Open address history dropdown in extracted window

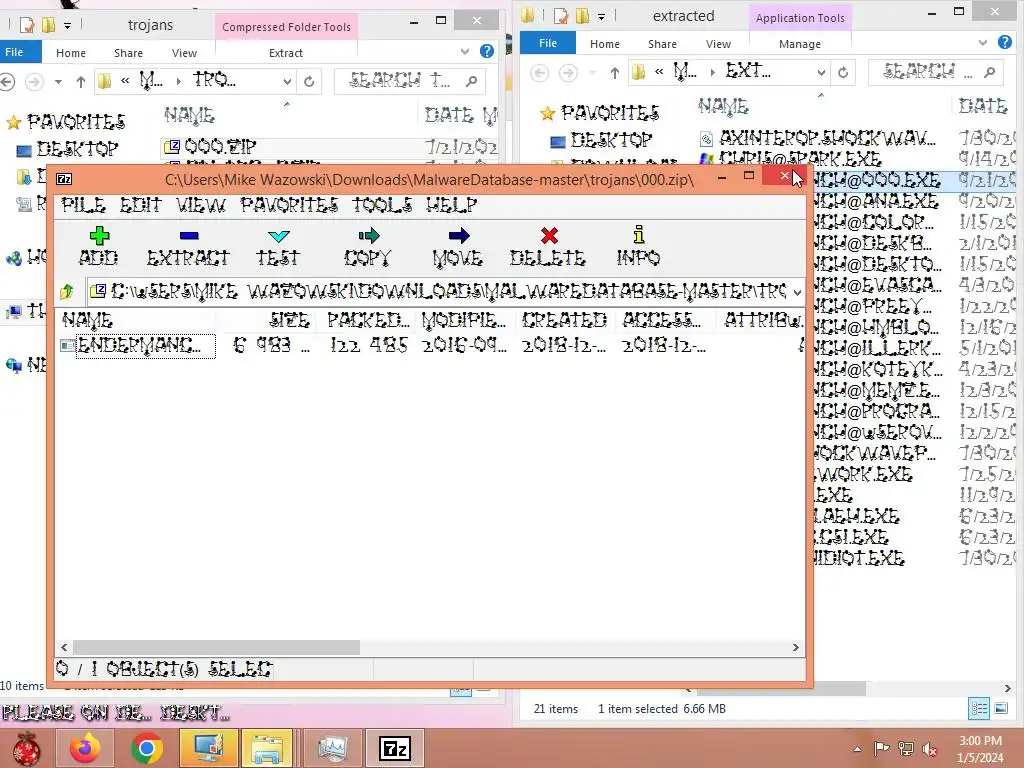pyautogui.click(x=822, y=72)
